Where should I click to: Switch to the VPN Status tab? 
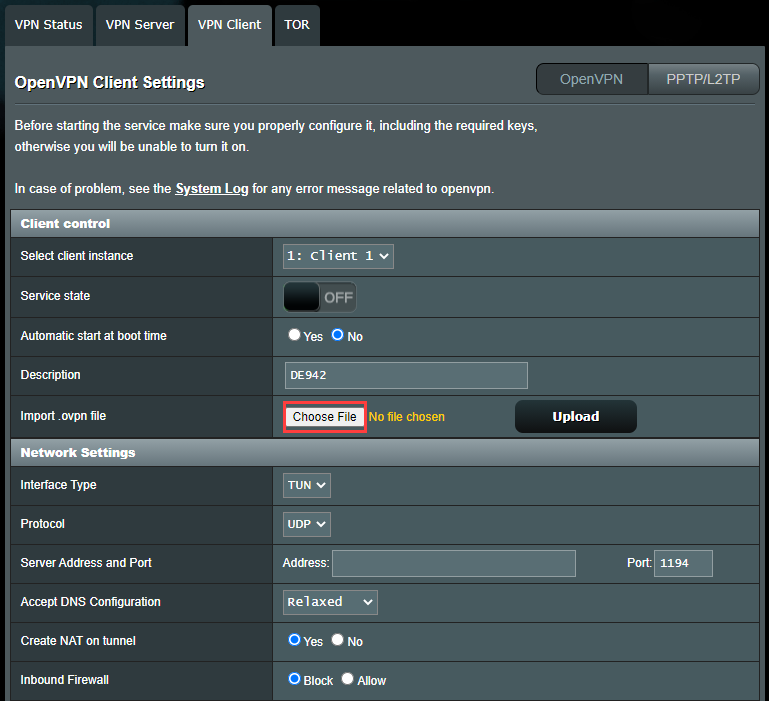coord(46,25)
